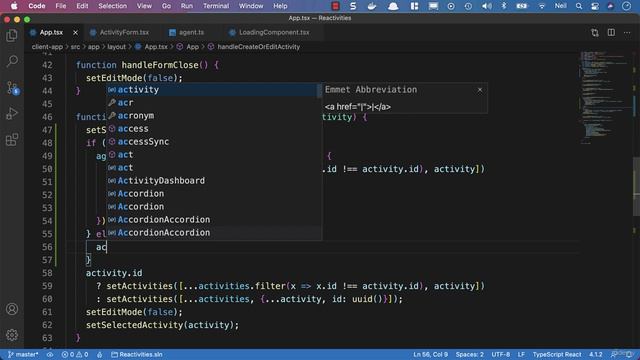
Task: Open the Search view in activity bar
Action: [12, 61]
